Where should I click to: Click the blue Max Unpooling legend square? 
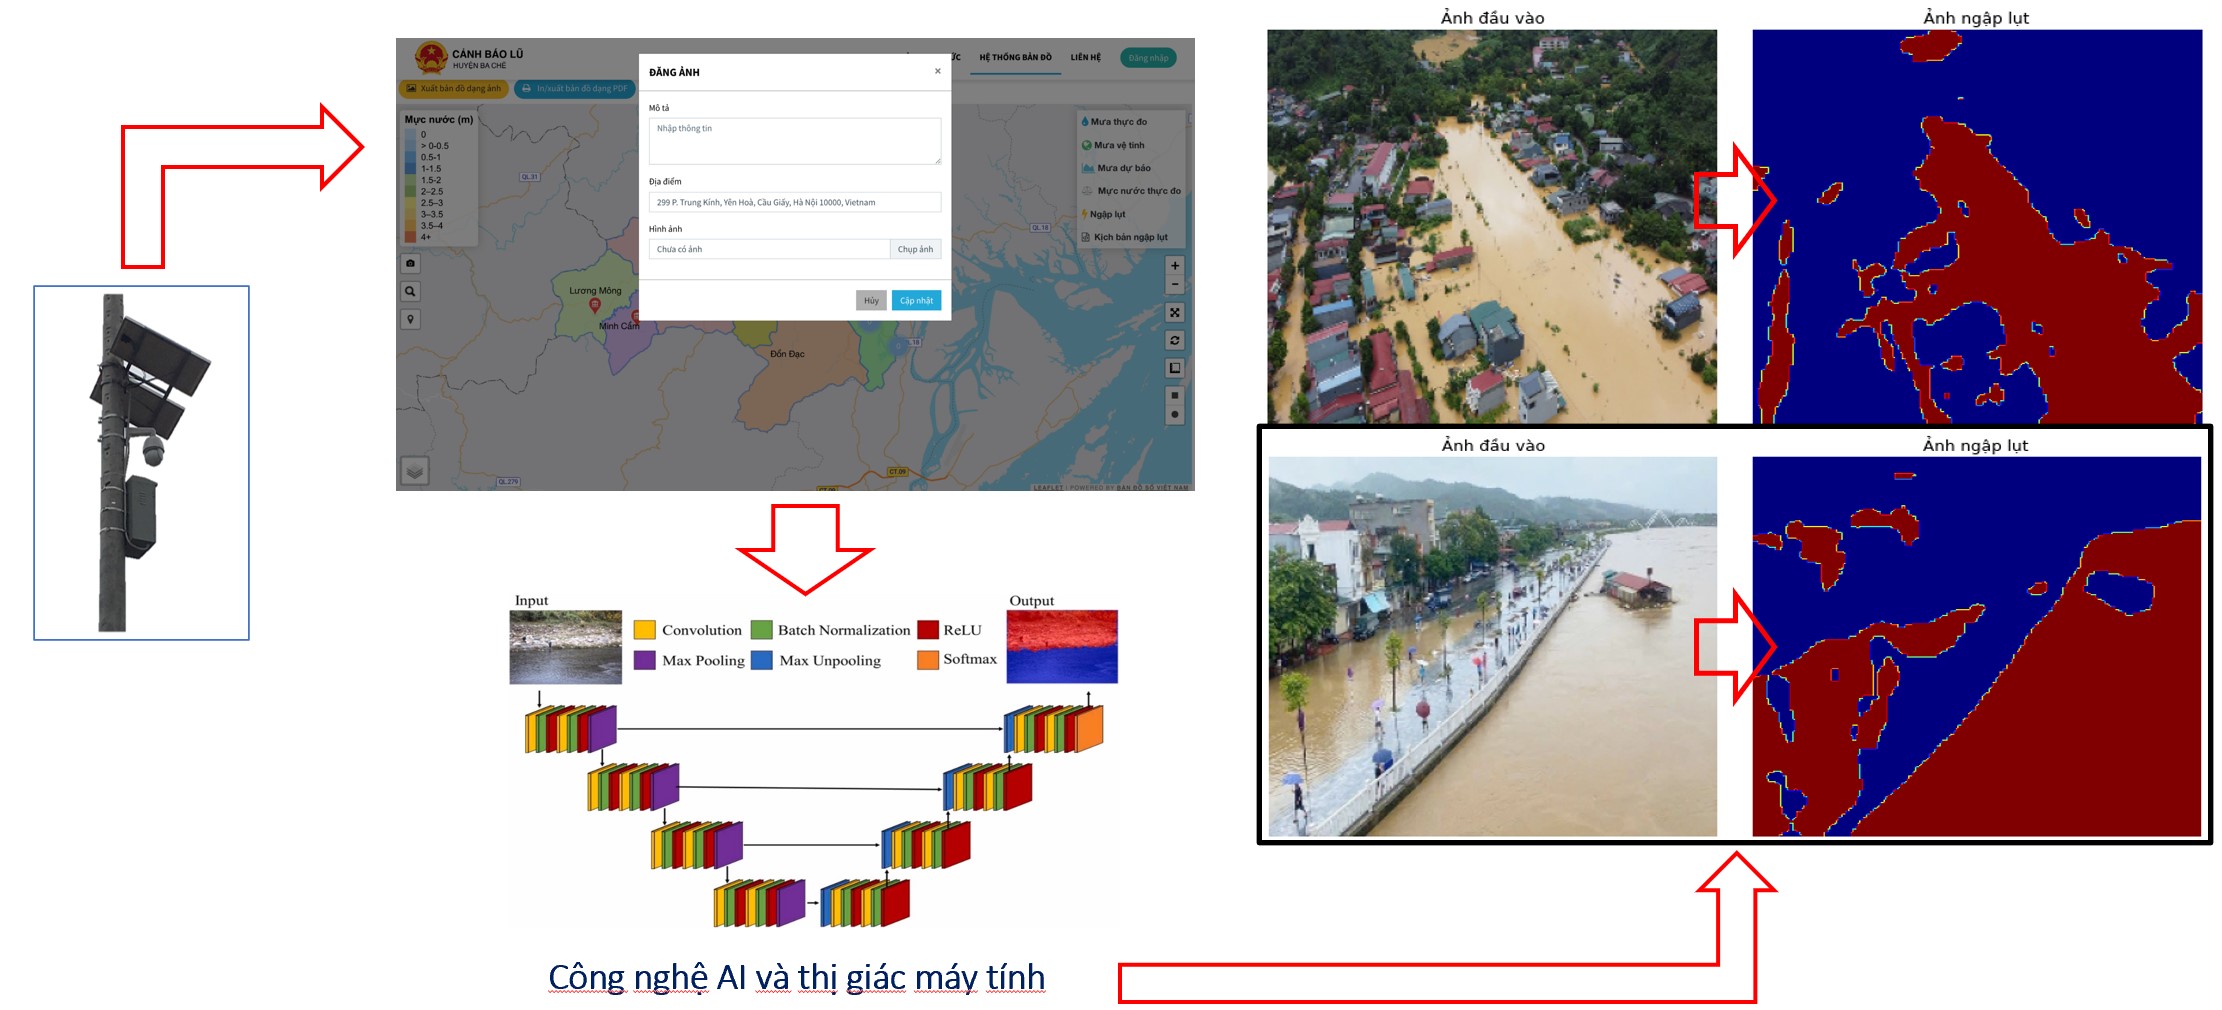click(762, 660)
